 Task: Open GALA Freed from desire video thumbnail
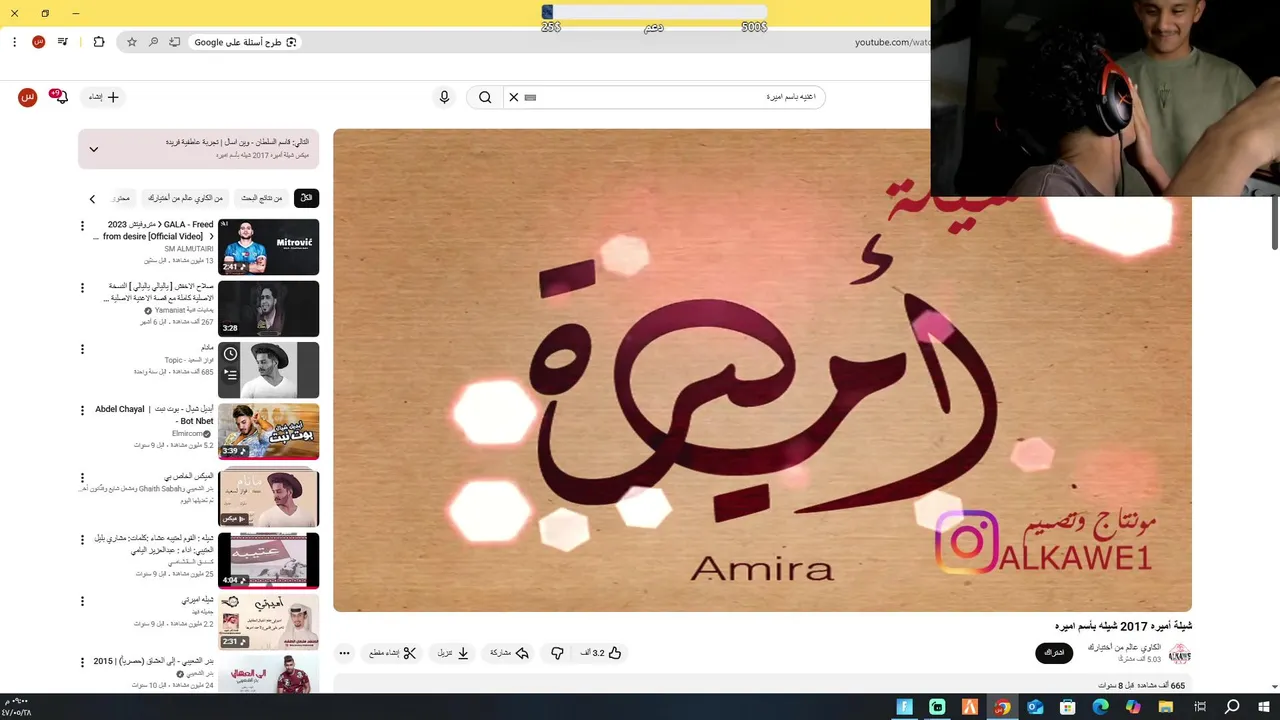pos(268,247)
